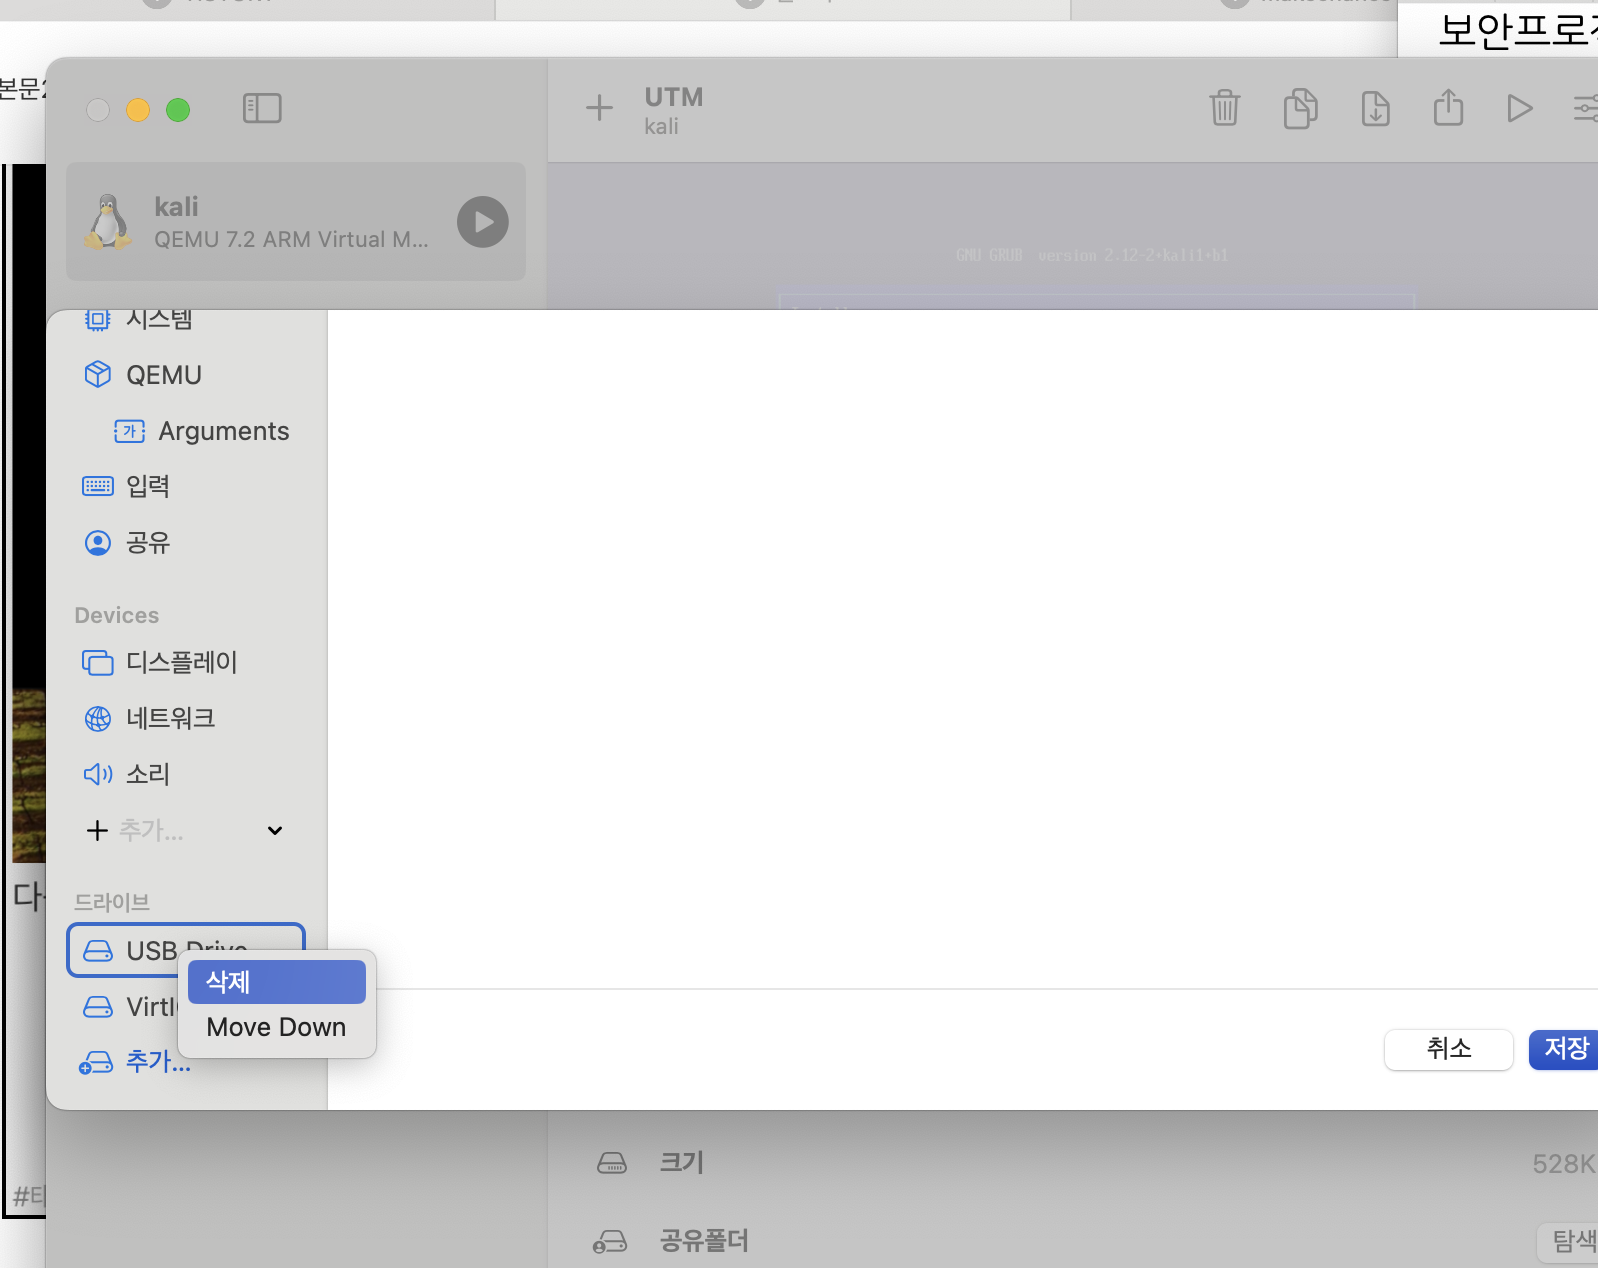Click the 공유폴더 label in the VM details

tap(704, 1241)
